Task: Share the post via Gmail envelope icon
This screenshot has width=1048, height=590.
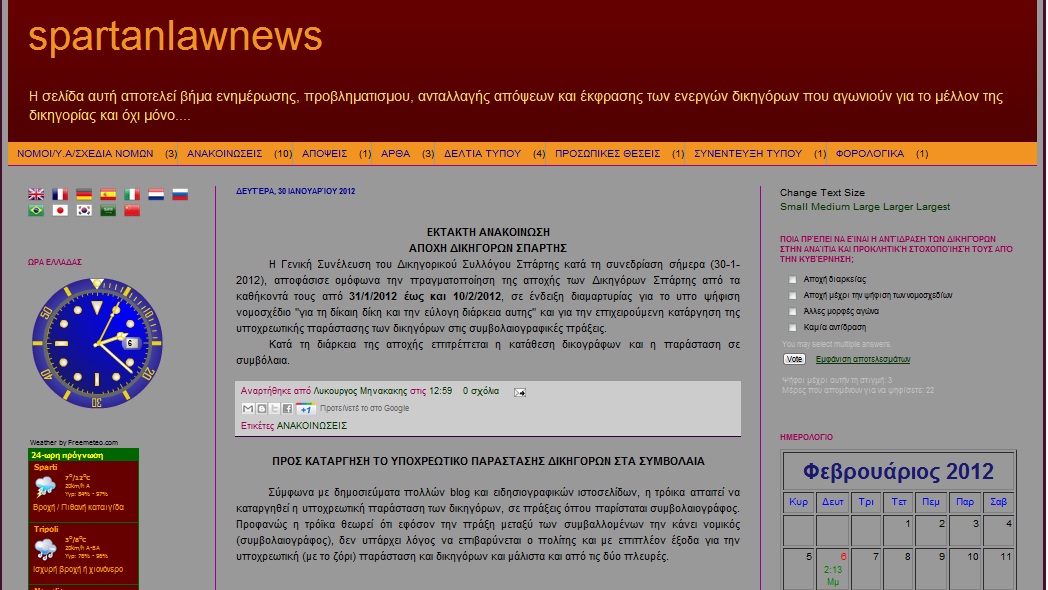Action: point(248,409)
